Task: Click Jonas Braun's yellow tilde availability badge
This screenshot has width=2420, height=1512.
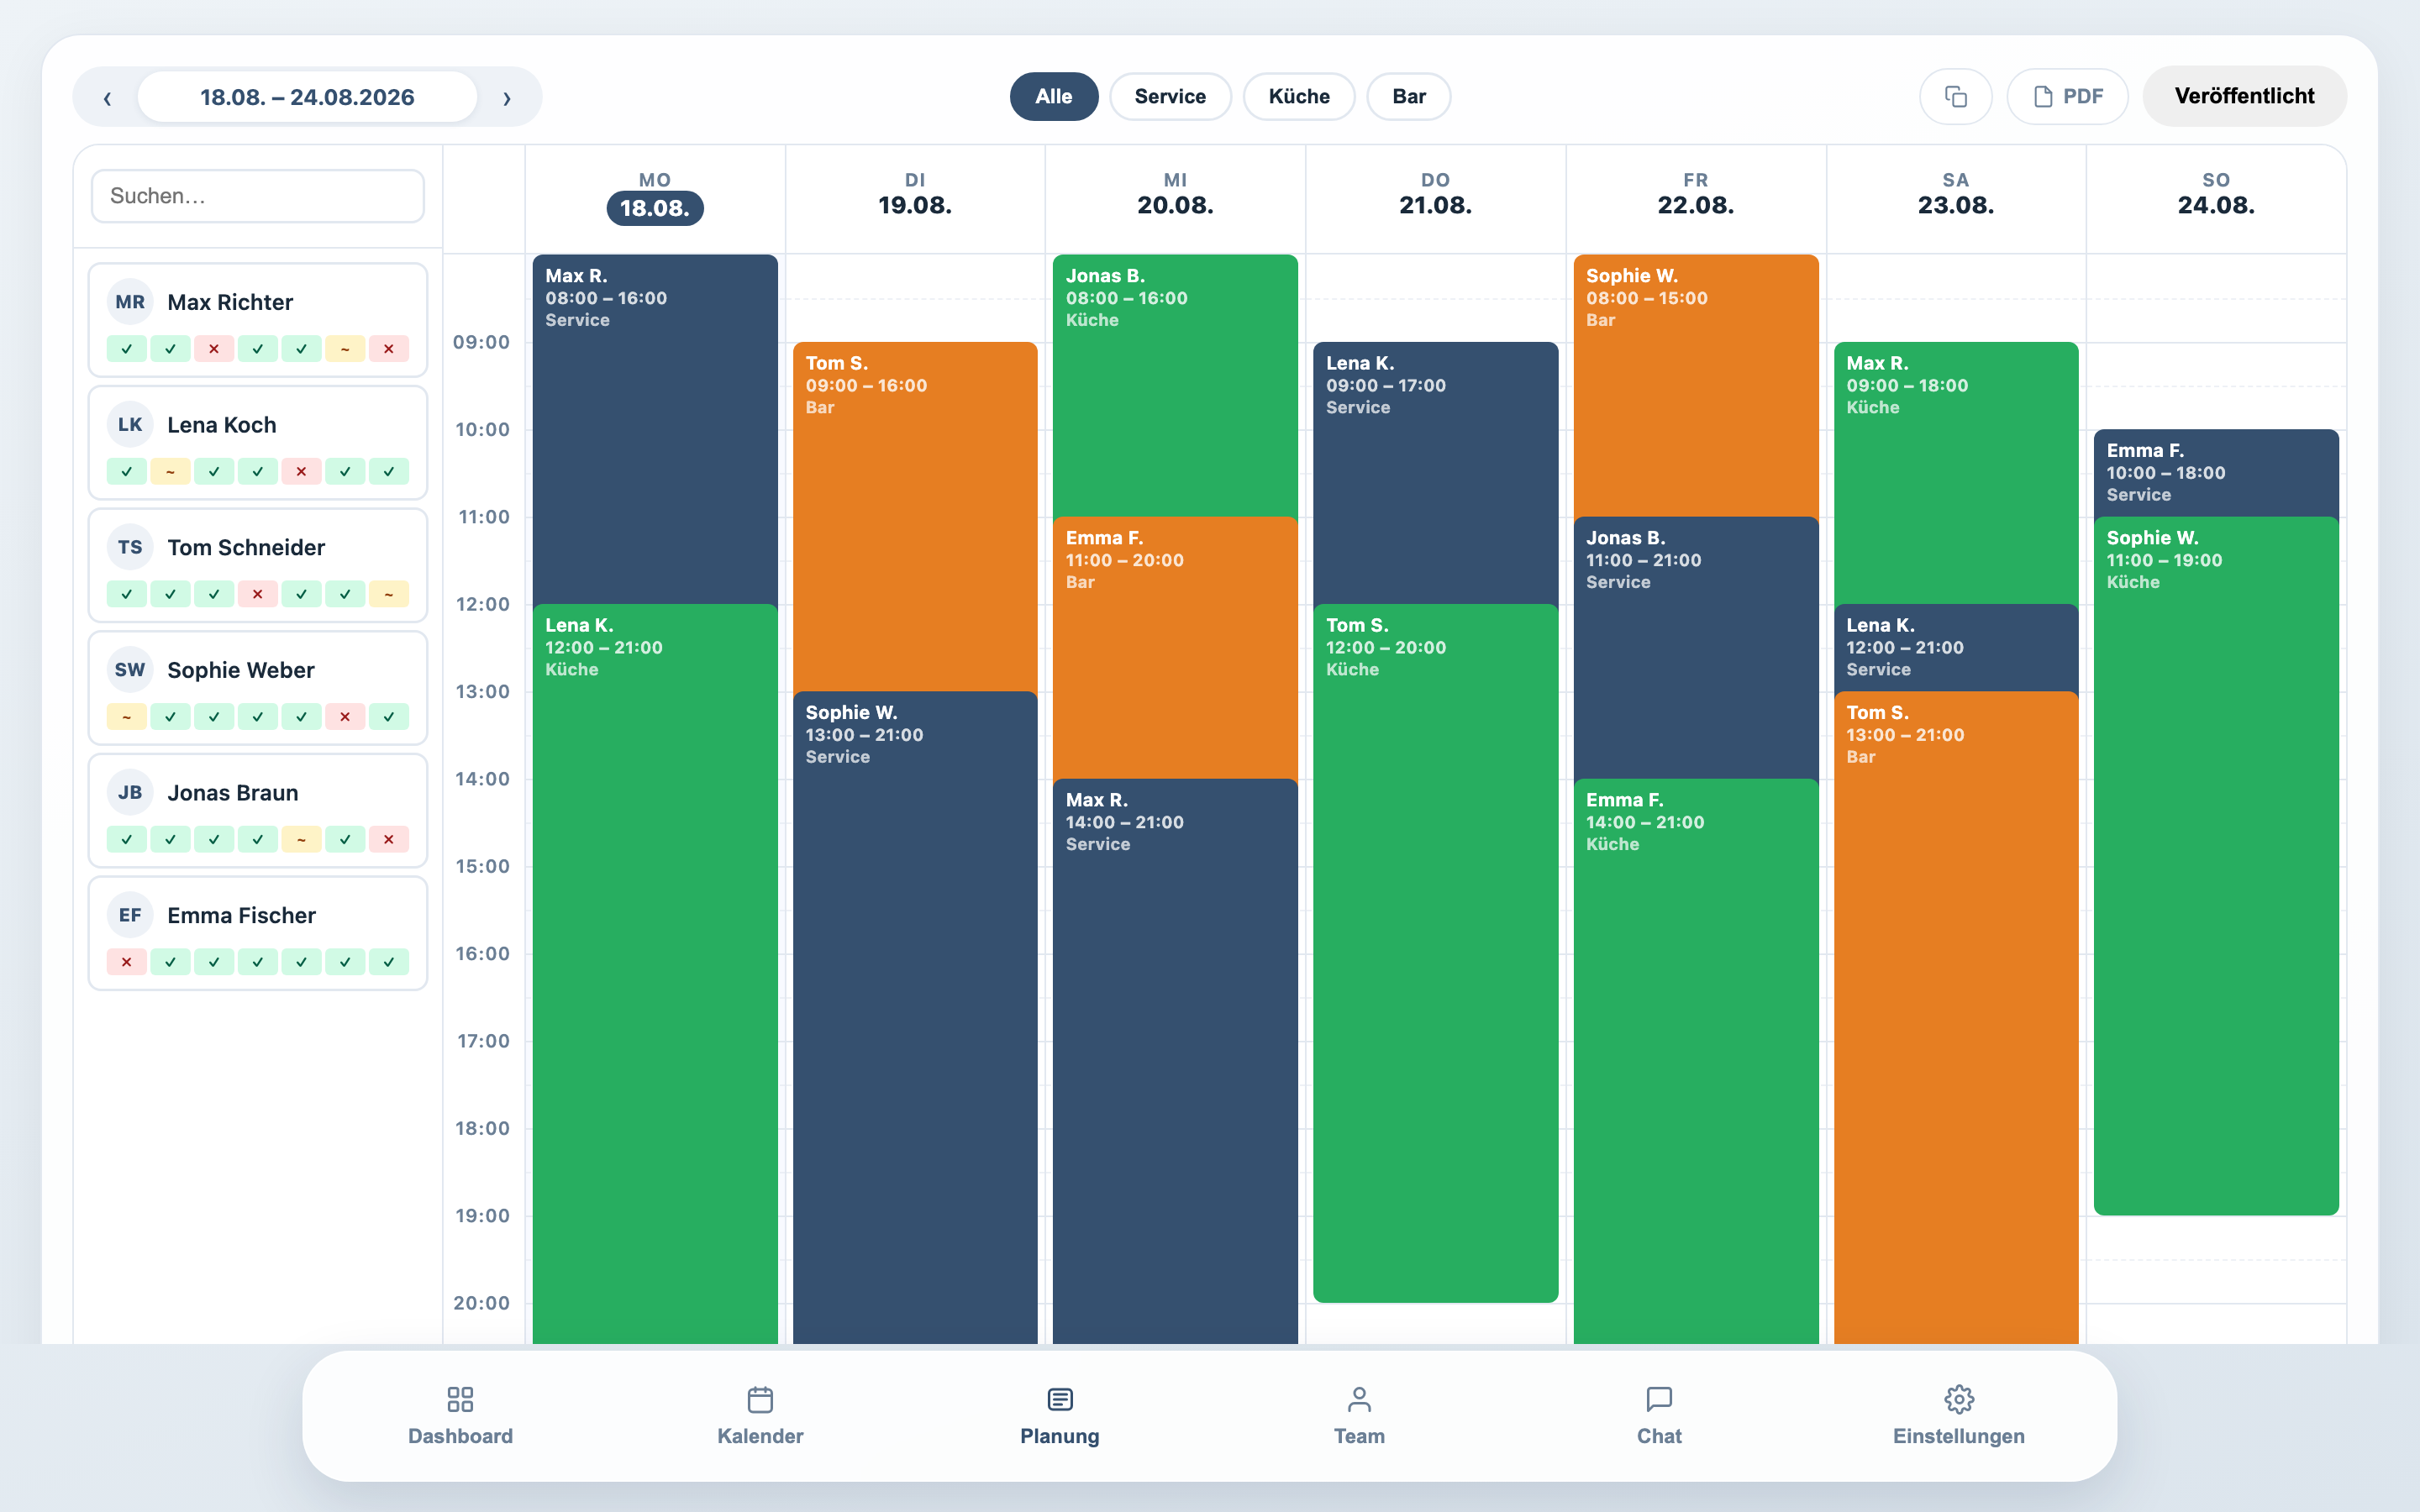Action: pyautogui.click(x=301, y=840)
